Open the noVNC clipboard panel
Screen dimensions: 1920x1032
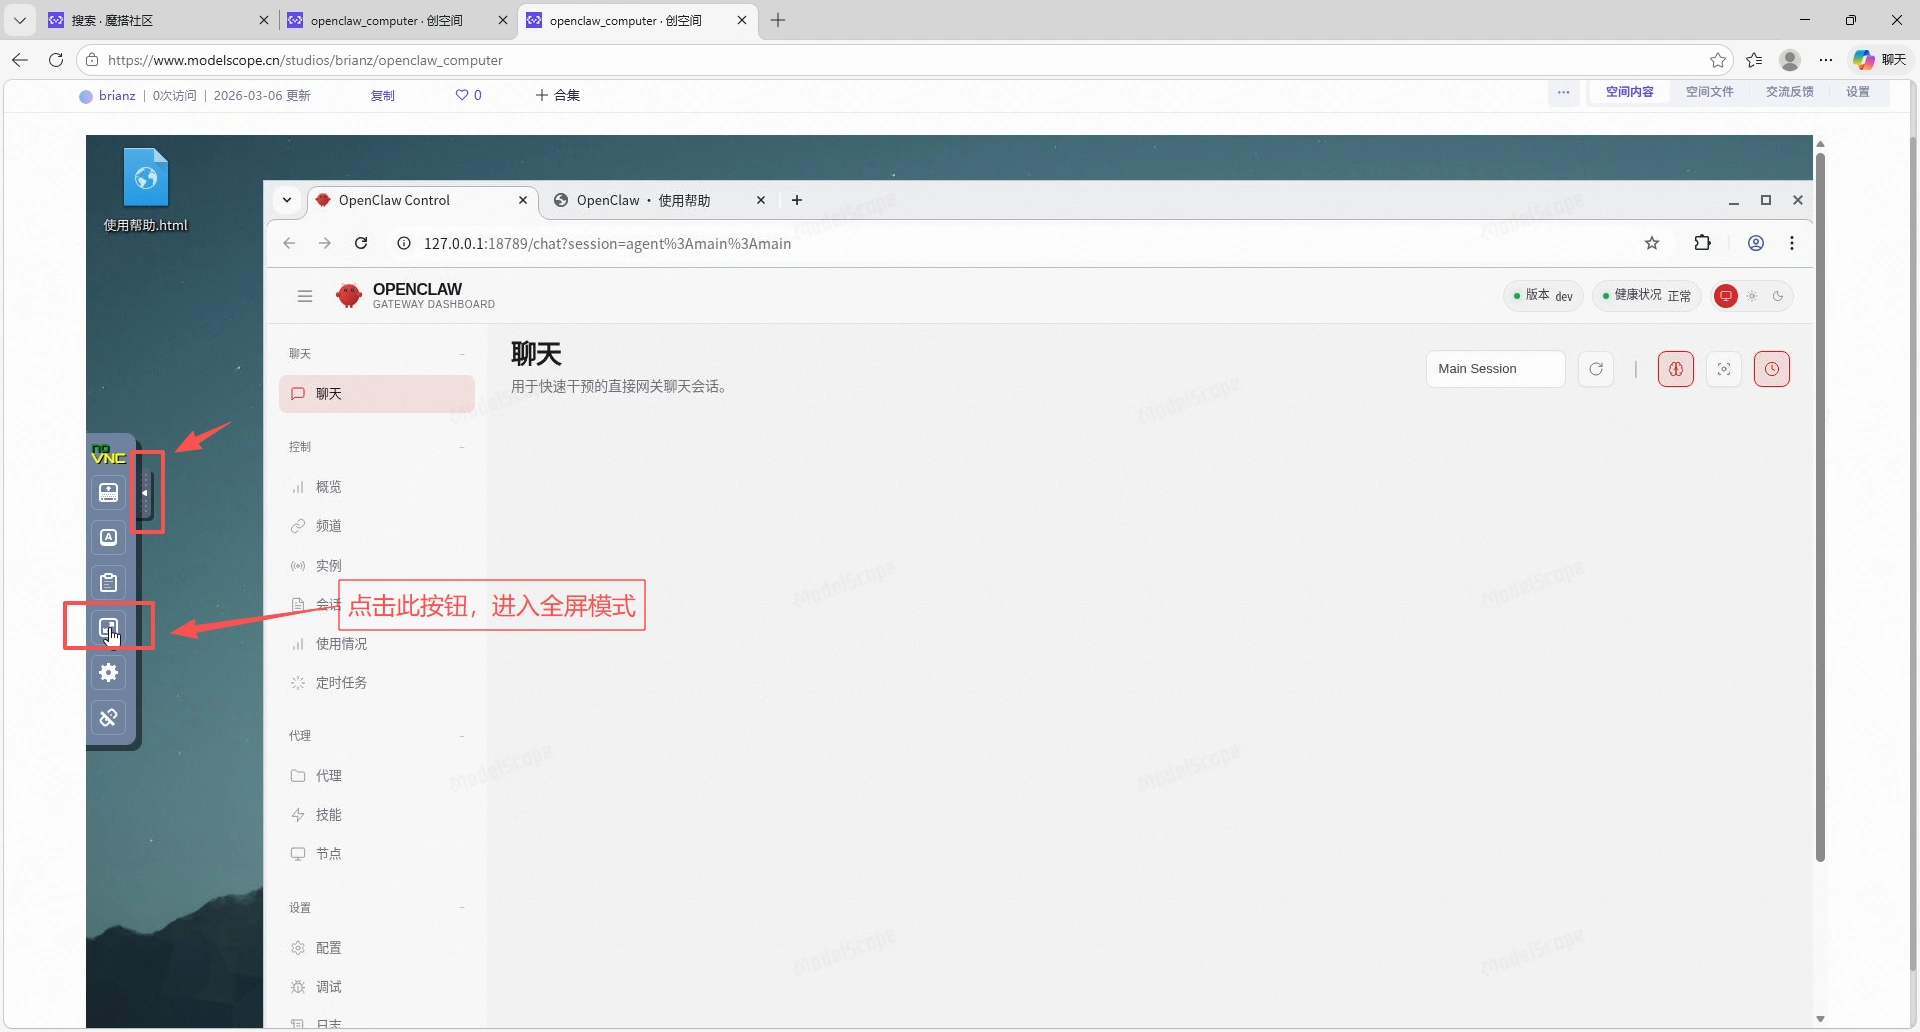(109, 582)
